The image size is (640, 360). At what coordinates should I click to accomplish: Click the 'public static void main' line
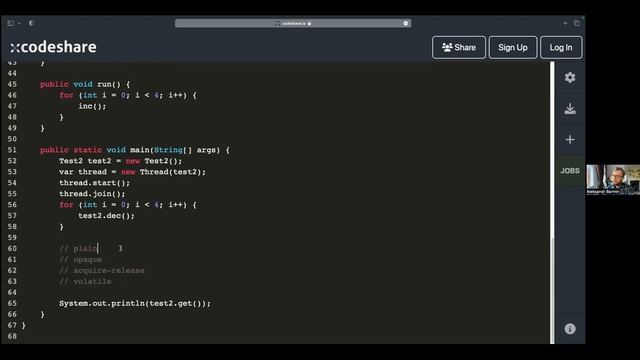(x=135, y=150)
